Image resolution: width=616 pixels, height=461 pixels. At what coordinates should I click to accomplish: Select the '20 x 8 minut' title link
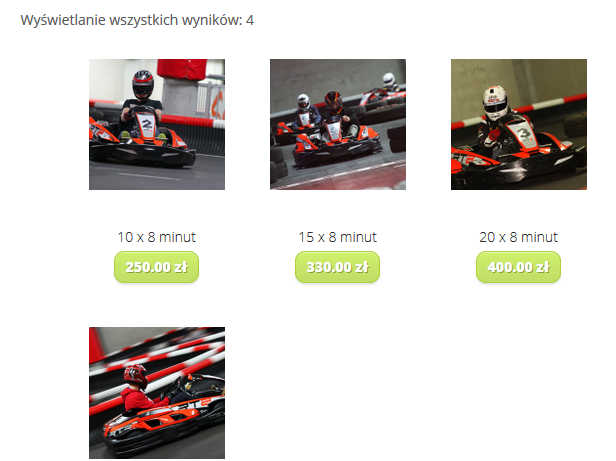click(518, 237)
